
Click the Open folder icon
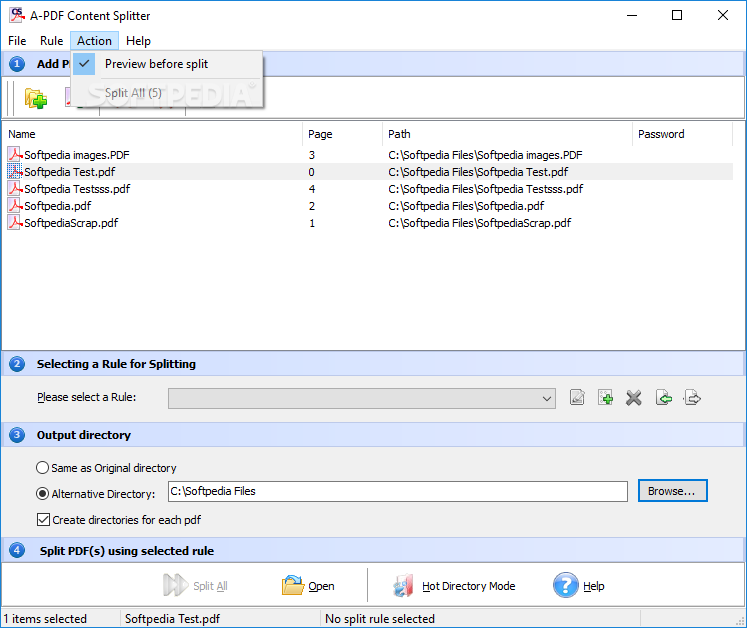click(293, 585)
